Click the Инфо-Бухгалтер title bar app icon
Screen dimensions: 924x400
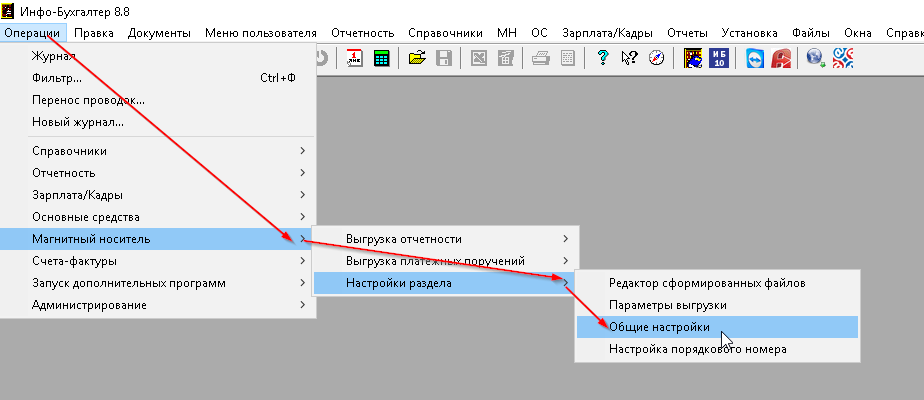click(x=8, y=11)
